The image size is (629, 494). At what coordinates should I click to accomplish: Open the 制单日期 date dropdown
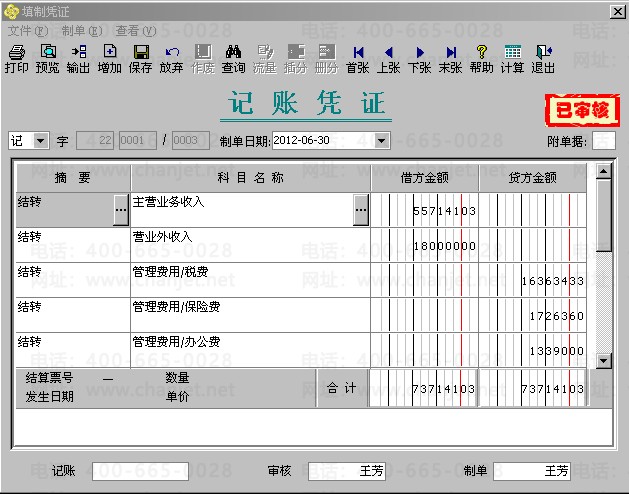coord(381,141)
